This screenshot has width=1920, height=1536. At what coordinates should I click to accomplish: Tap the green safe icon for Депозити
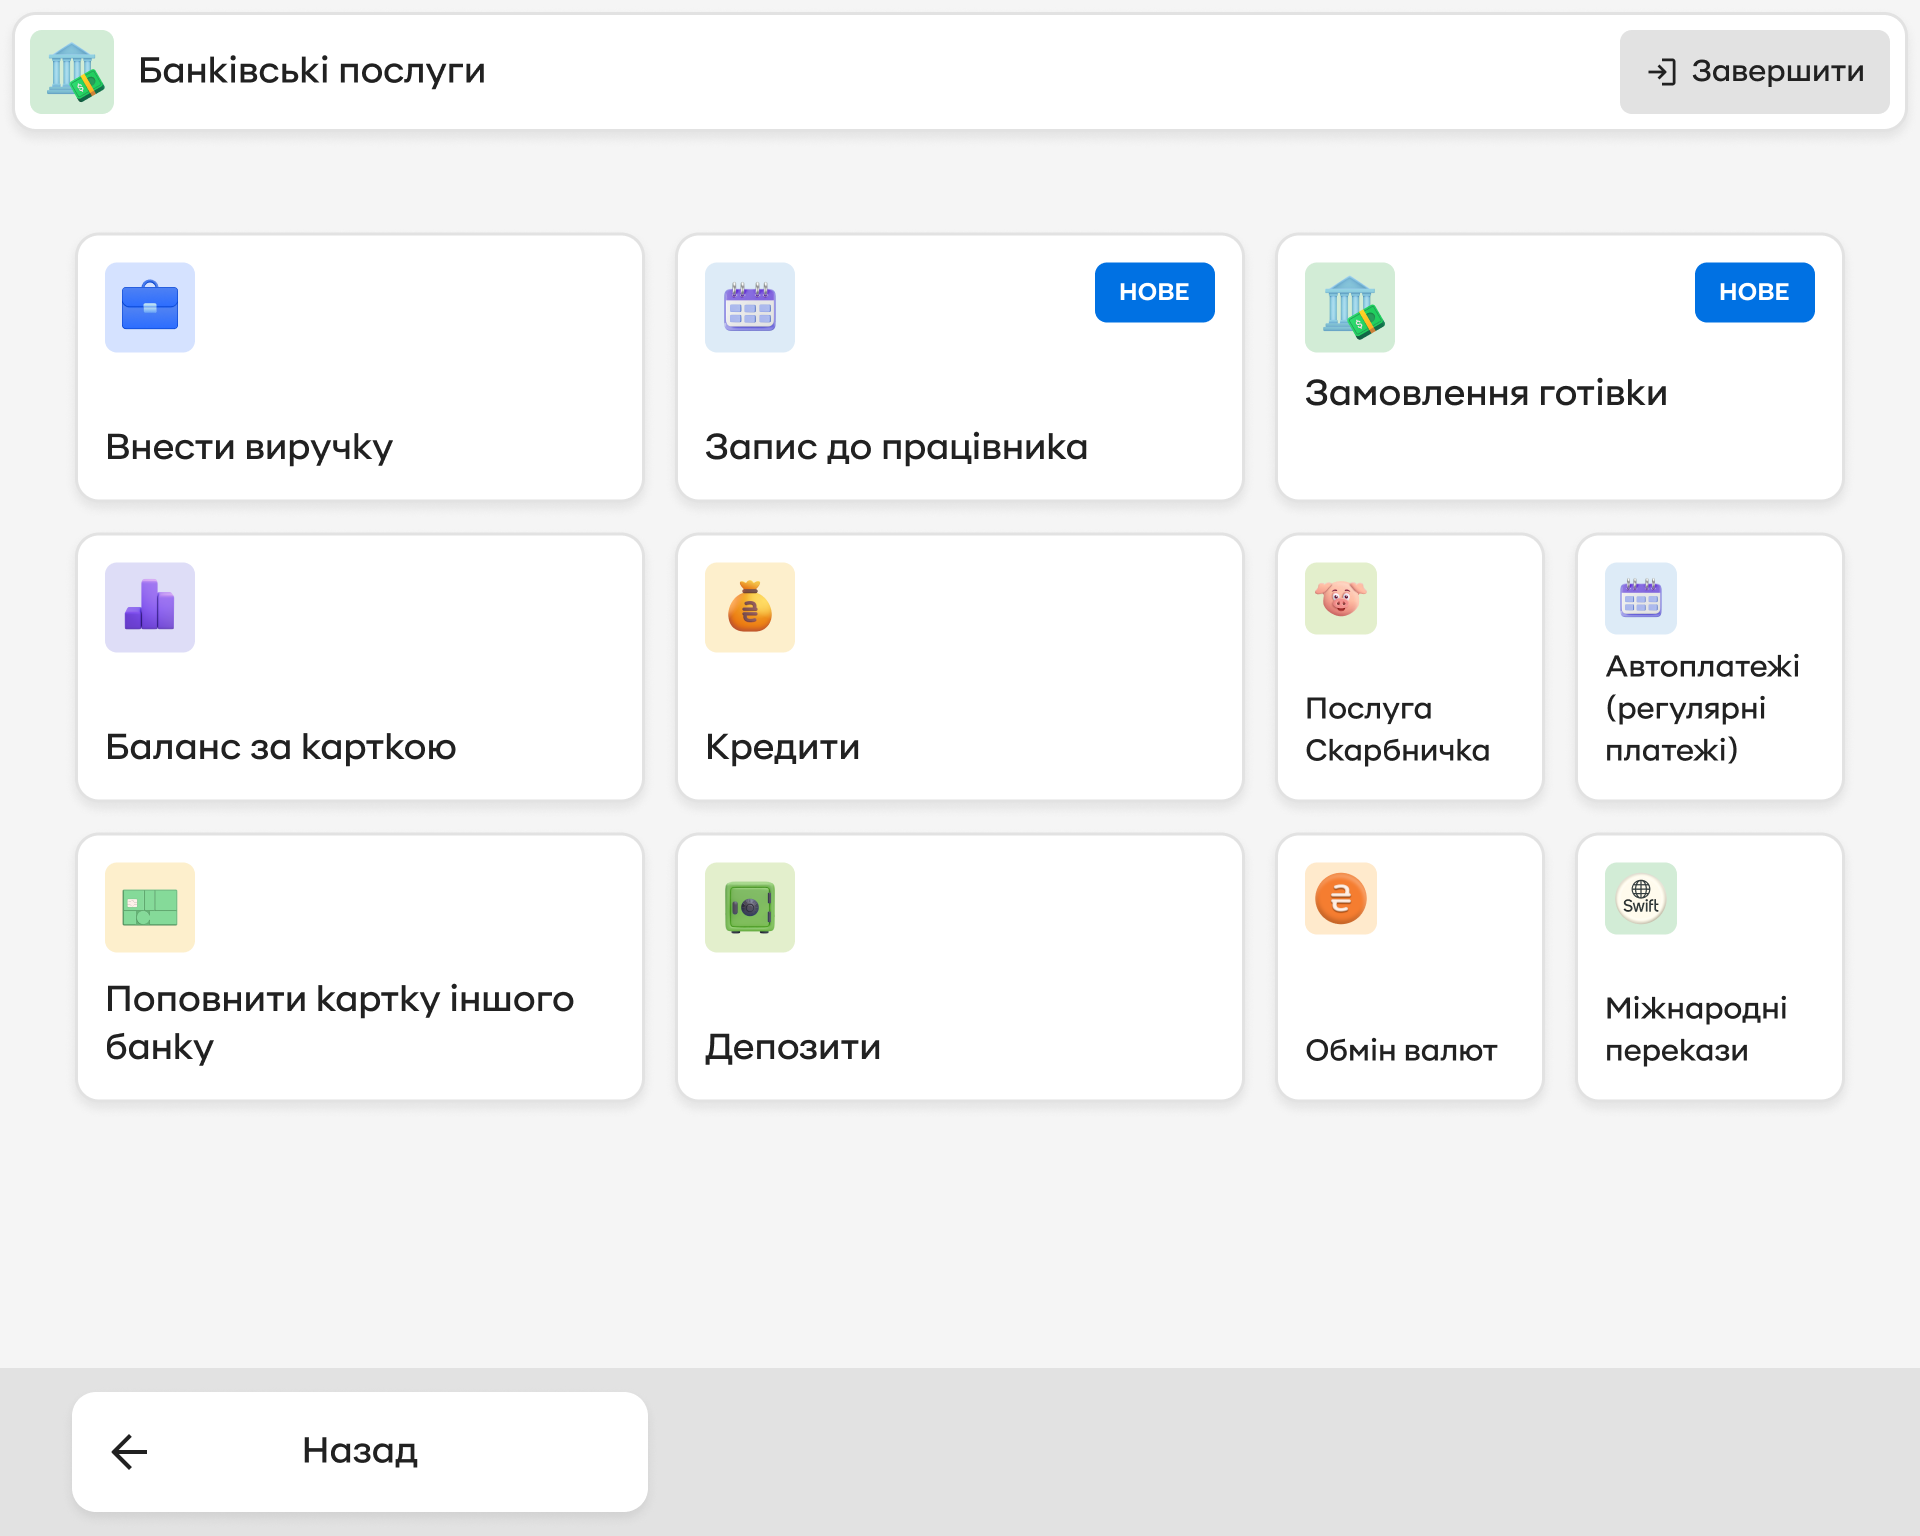pos(750,907)
